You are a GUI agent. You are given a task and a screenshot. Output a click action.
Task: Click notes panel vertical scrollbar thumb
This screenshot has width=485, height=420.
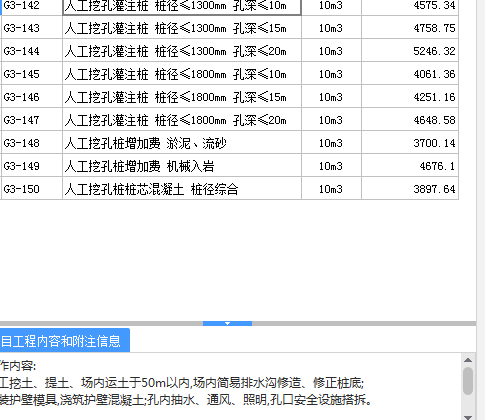coord(468,381)
